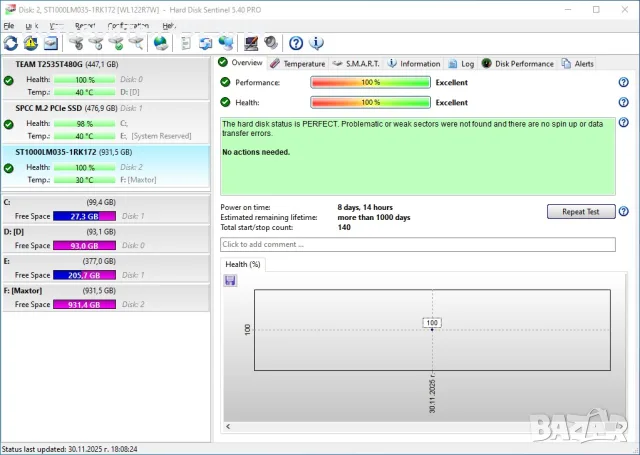Click the grey speaker toolbar icon
This screenshot has height=455, width=640.
click(271, 42)
